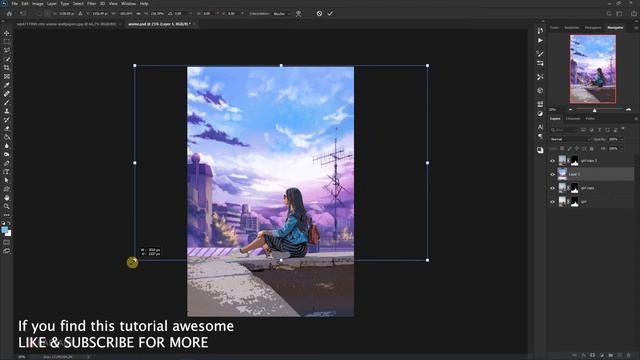This screenshot has height=360, width=640.
Task: Open the Window menu
Action: (x=128, y=4)
